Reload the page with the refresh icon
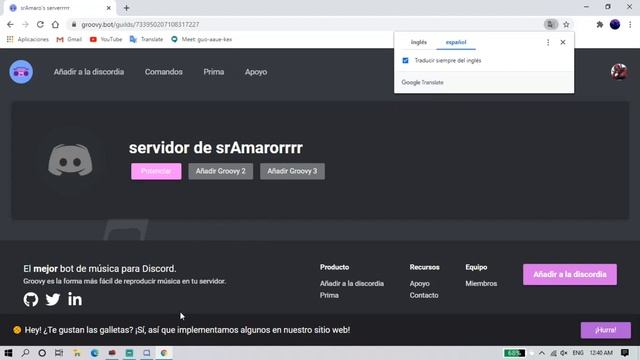Image resolution: width=640 pixels, height=360 pixels. pyautogui.click(x=40, y=24)
